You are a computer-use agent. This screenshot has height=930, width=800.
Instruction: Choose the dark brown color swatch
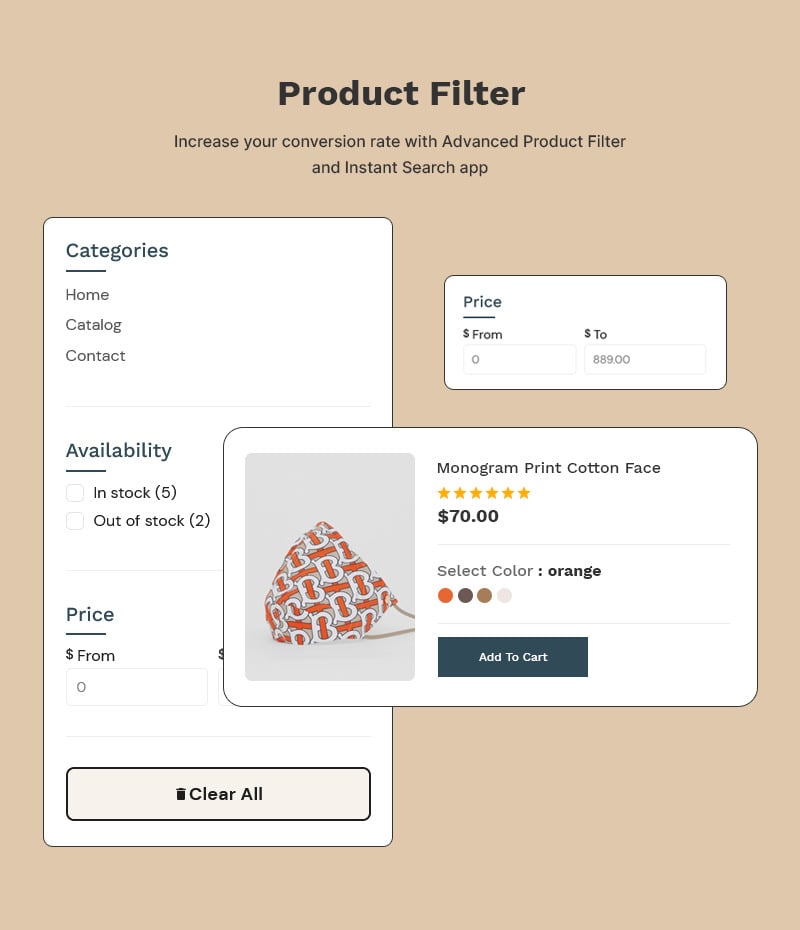click(465, 595)
